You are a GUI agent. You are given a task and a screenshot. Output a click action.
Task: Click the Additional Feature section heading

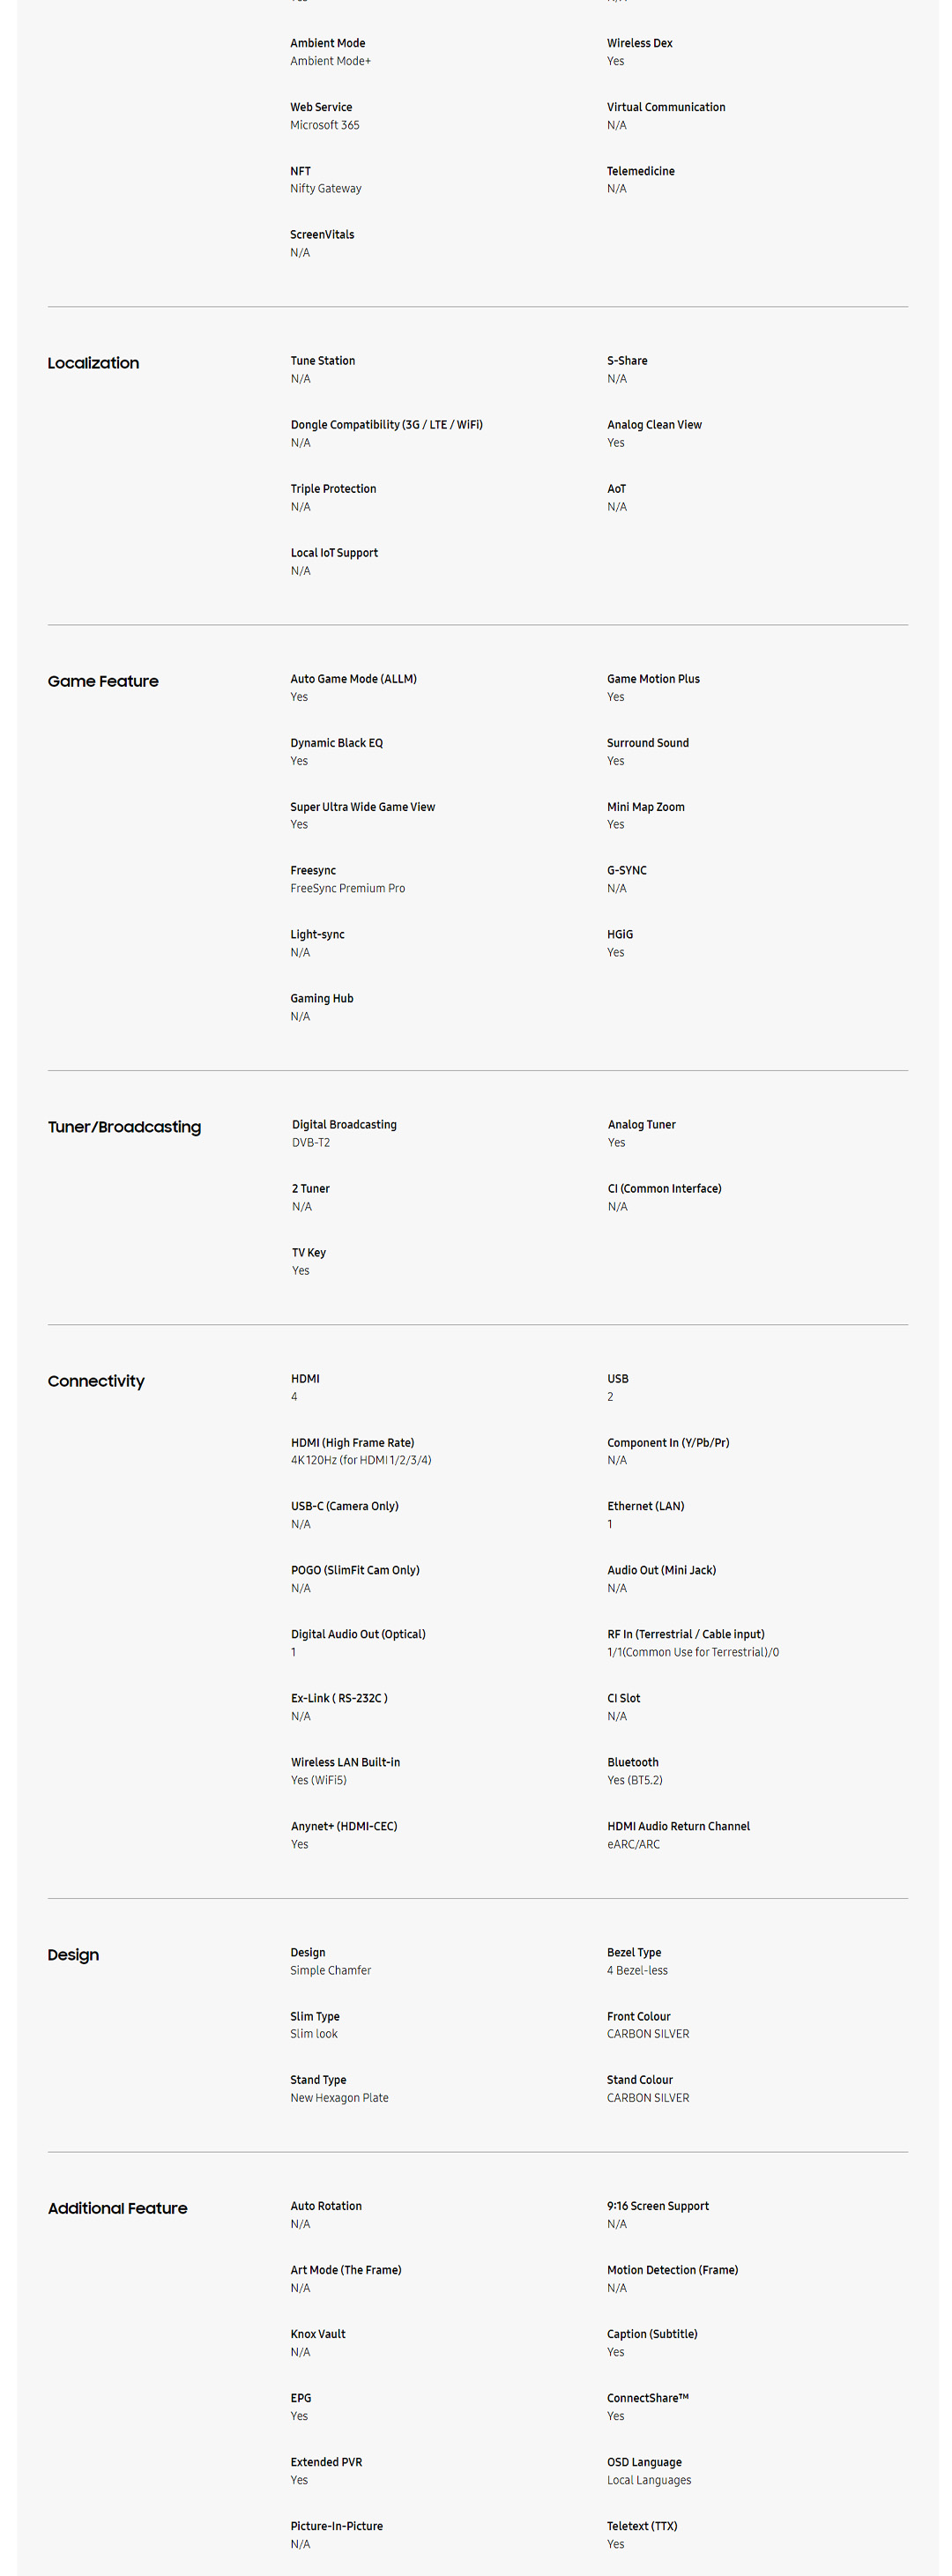pos(117,2208)
